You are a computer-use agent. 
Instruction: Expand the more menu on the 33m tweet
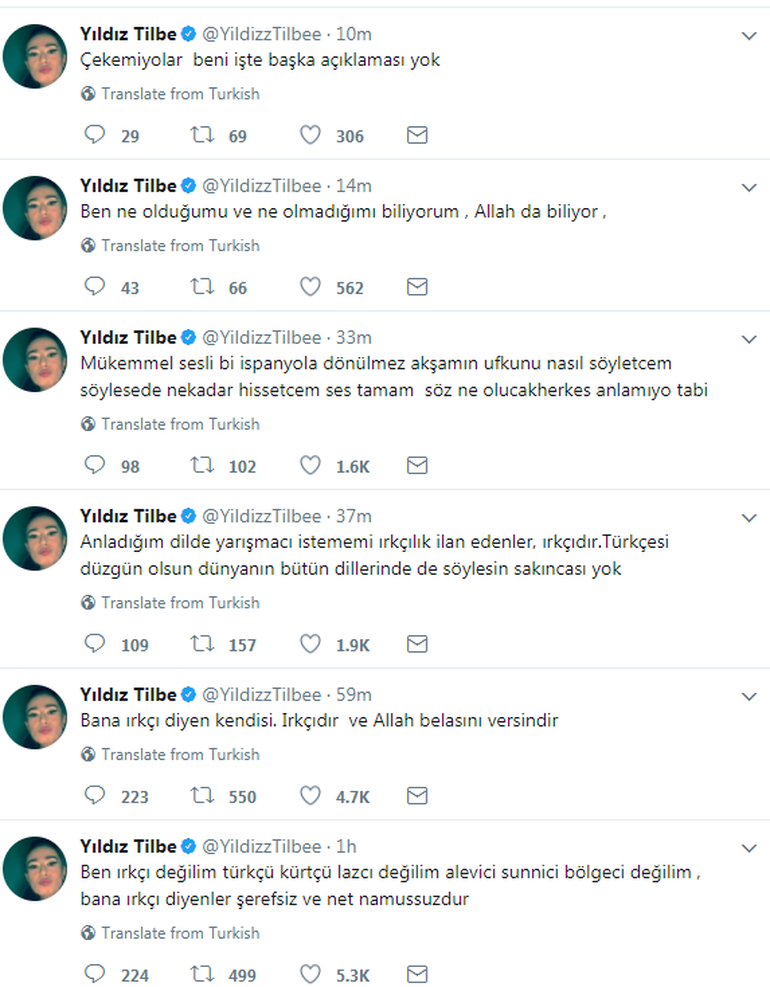click(x=748, y=339)
